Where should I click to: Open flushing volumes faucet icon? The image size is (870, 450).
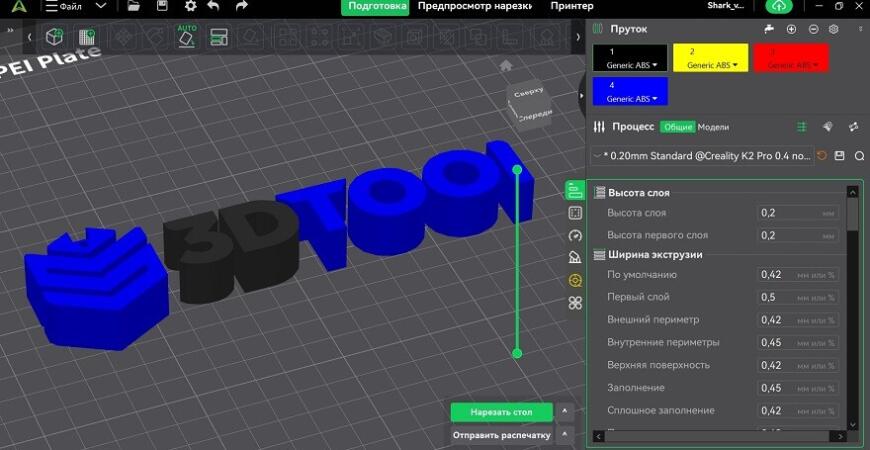769,29
